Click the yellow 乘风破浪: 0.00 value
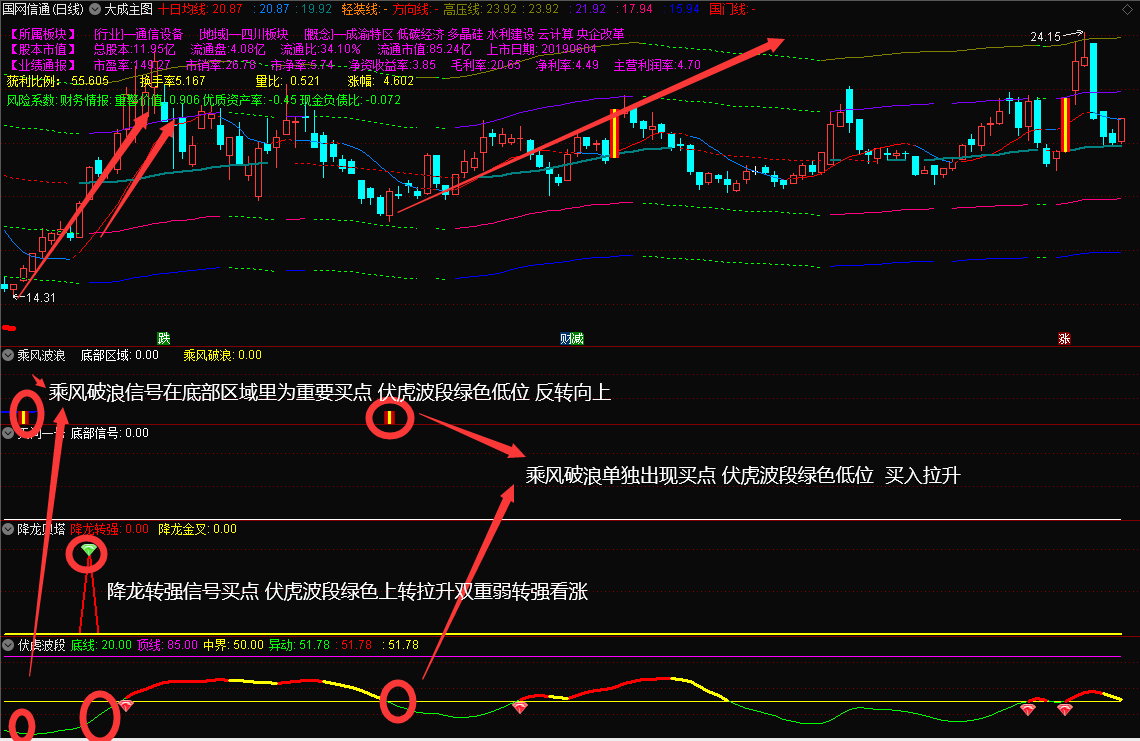This screenshot has width=1140, height=741. click(222, 355)
